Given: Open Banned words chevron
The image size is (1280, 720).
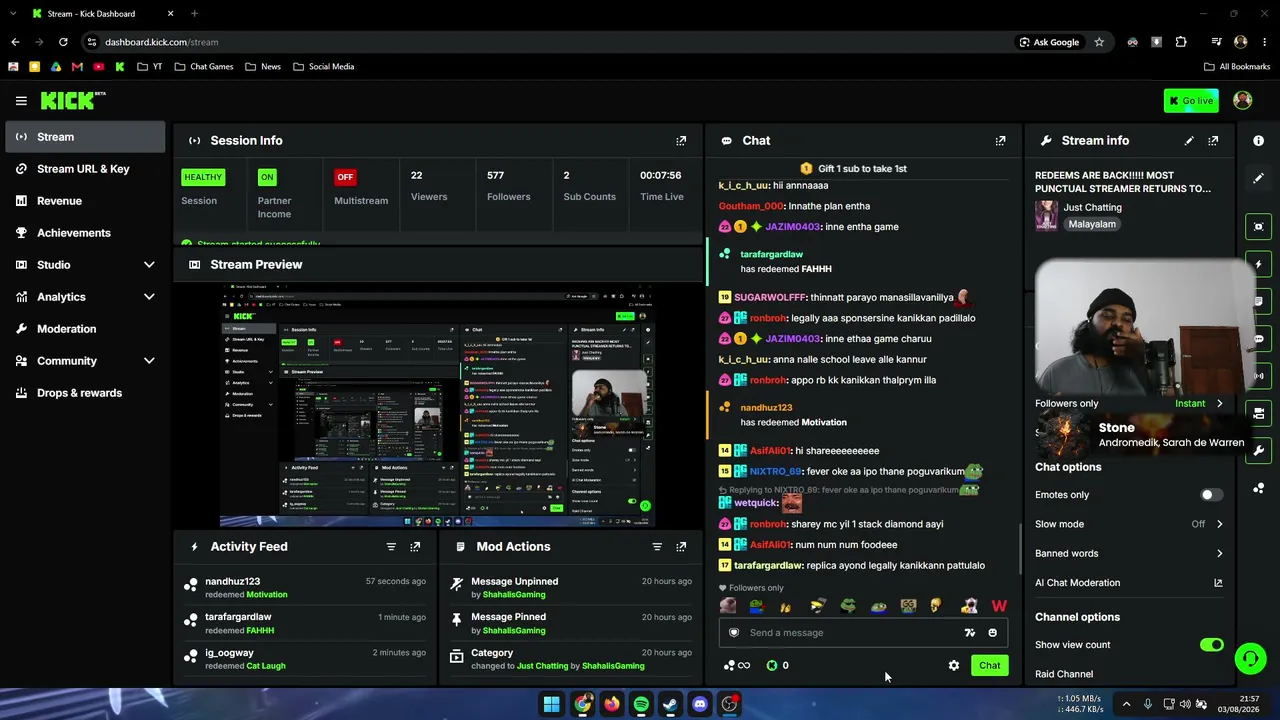Looking at the screenshot, I should [x=1219, y=553].
